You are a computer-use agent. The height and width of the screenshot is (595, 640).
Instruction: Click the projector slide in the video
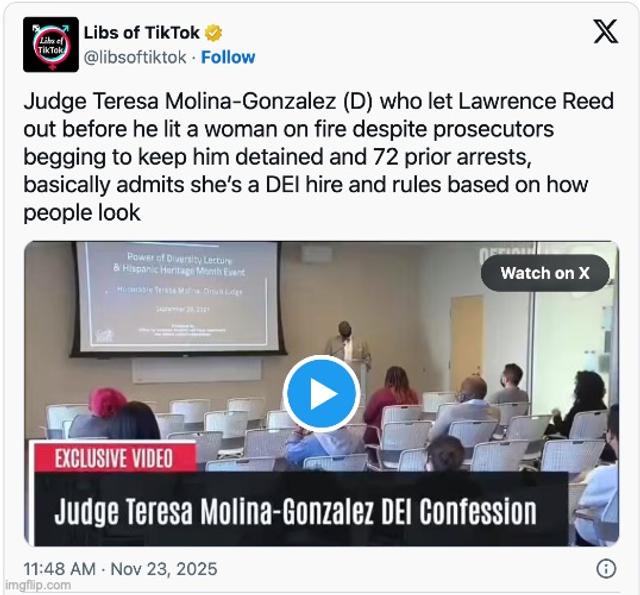(x=178, y=296)
